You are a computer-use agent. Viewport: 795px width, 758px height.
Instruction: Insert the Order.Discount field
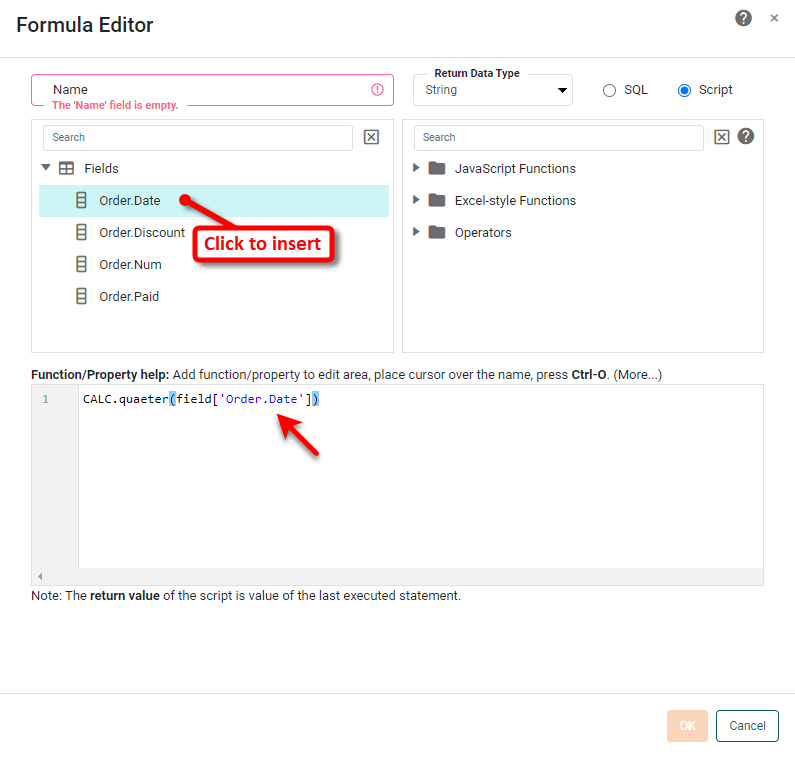(141, 233)
